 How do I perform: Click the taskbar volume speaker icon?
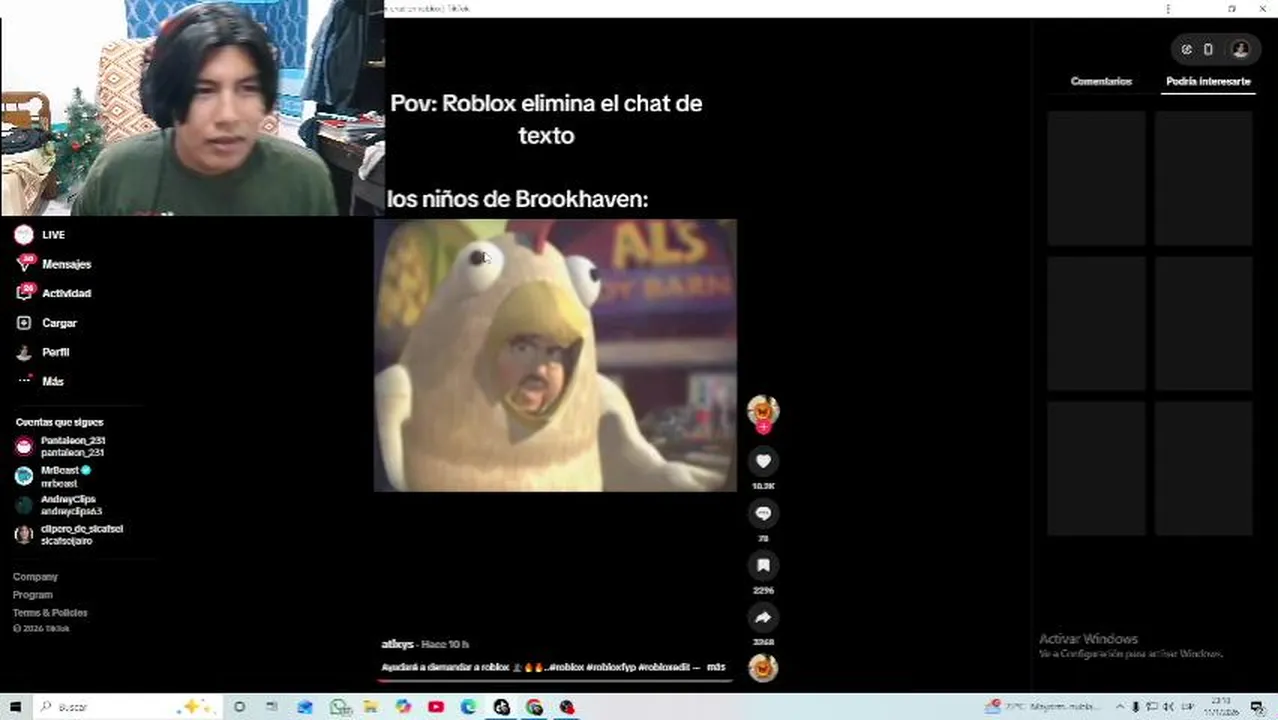point(1168,707)
